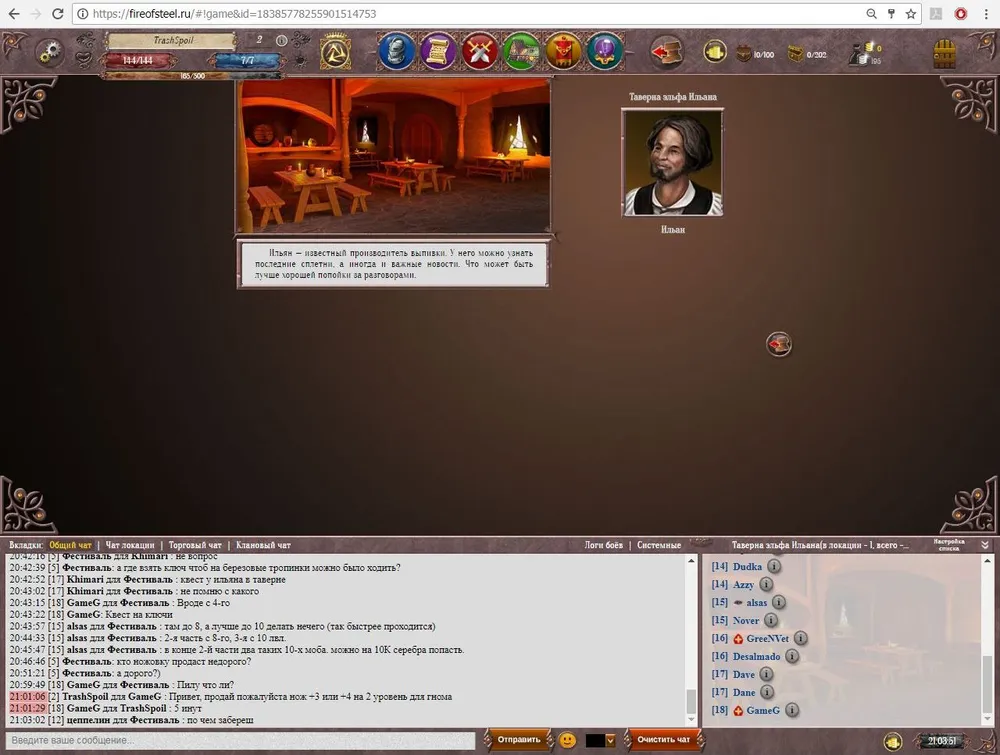
Task: View info for player GreeNVet
Action: point(800,638)
